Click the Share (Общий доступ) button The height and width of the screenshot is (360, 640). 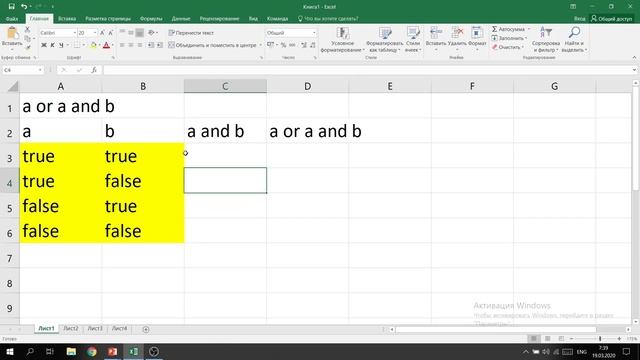tap(611, 19)
